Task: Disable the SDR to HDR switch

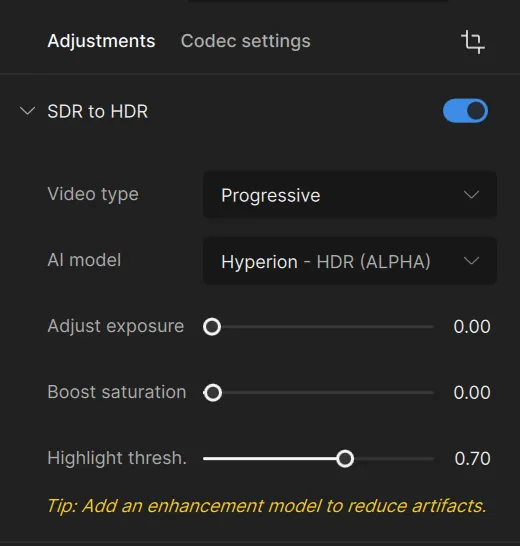Action: pos(465,111)
